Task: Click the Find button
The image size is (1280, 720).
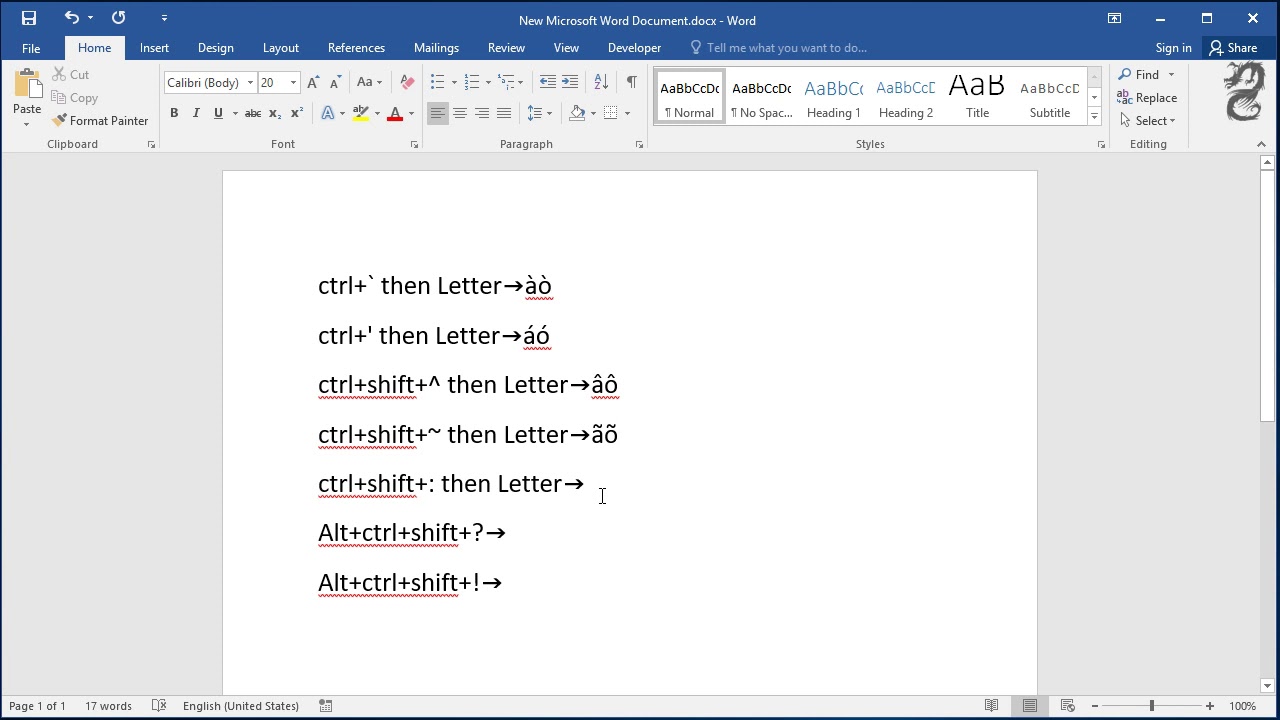Action: [1138, 75]
